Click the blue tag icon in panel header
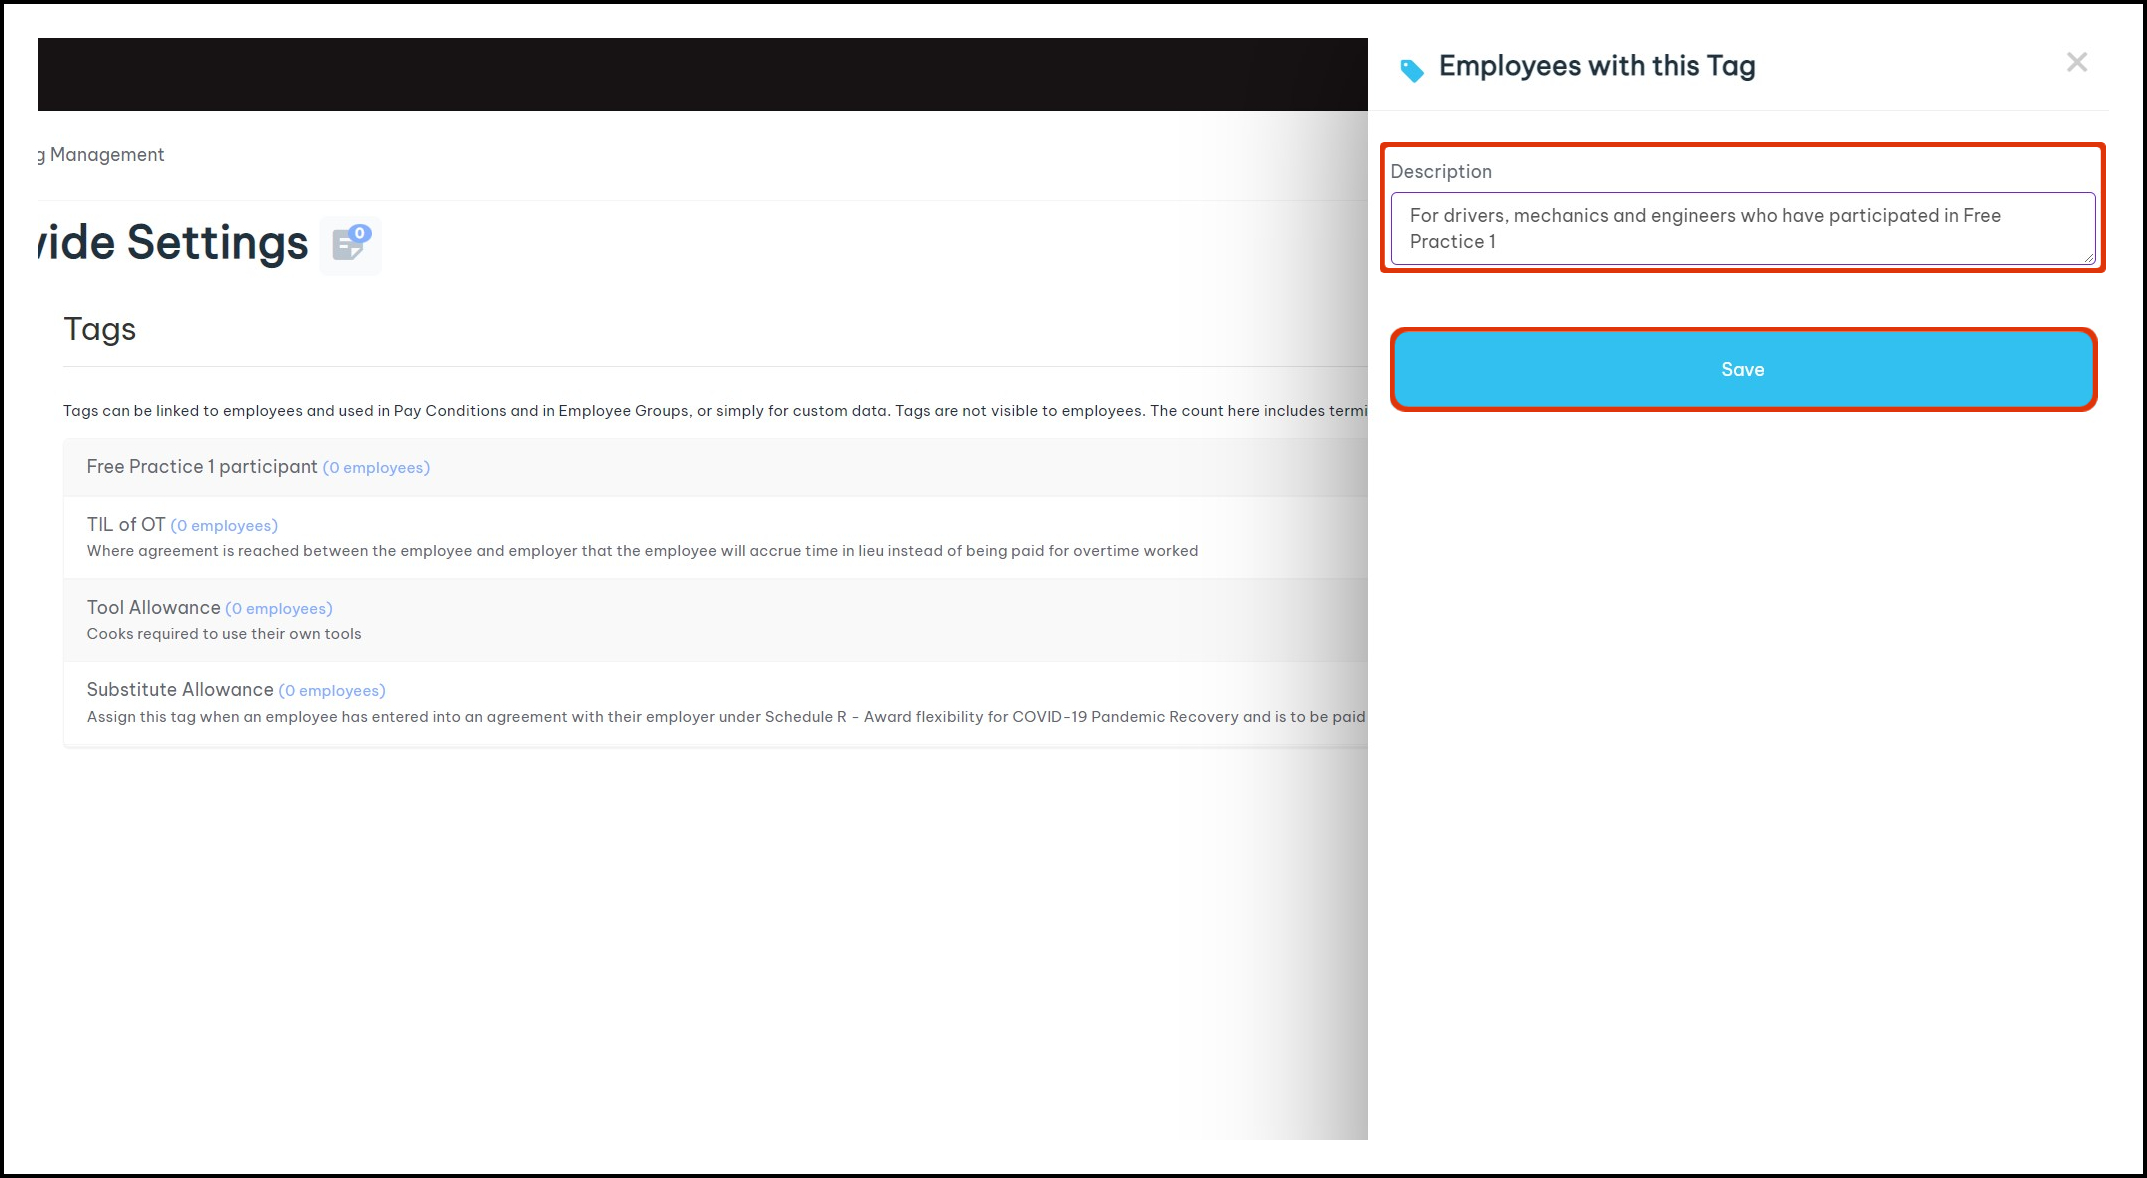2147x1178 pixels. (1411, 70)
